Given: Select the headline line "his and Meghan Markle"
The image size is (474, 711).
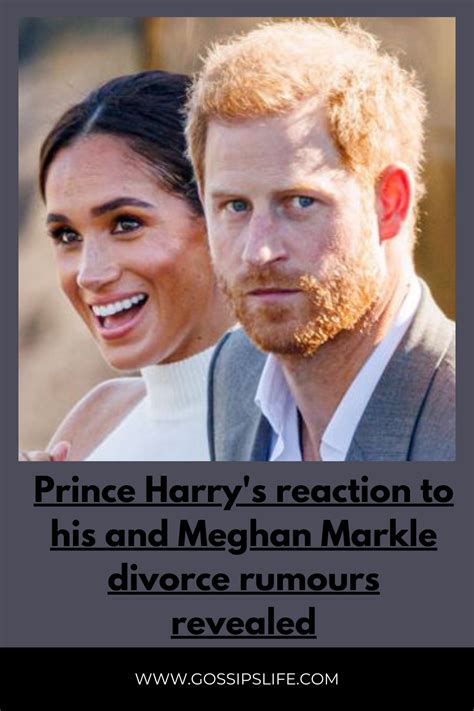Looking at the screenshot, I should point(244,536).
